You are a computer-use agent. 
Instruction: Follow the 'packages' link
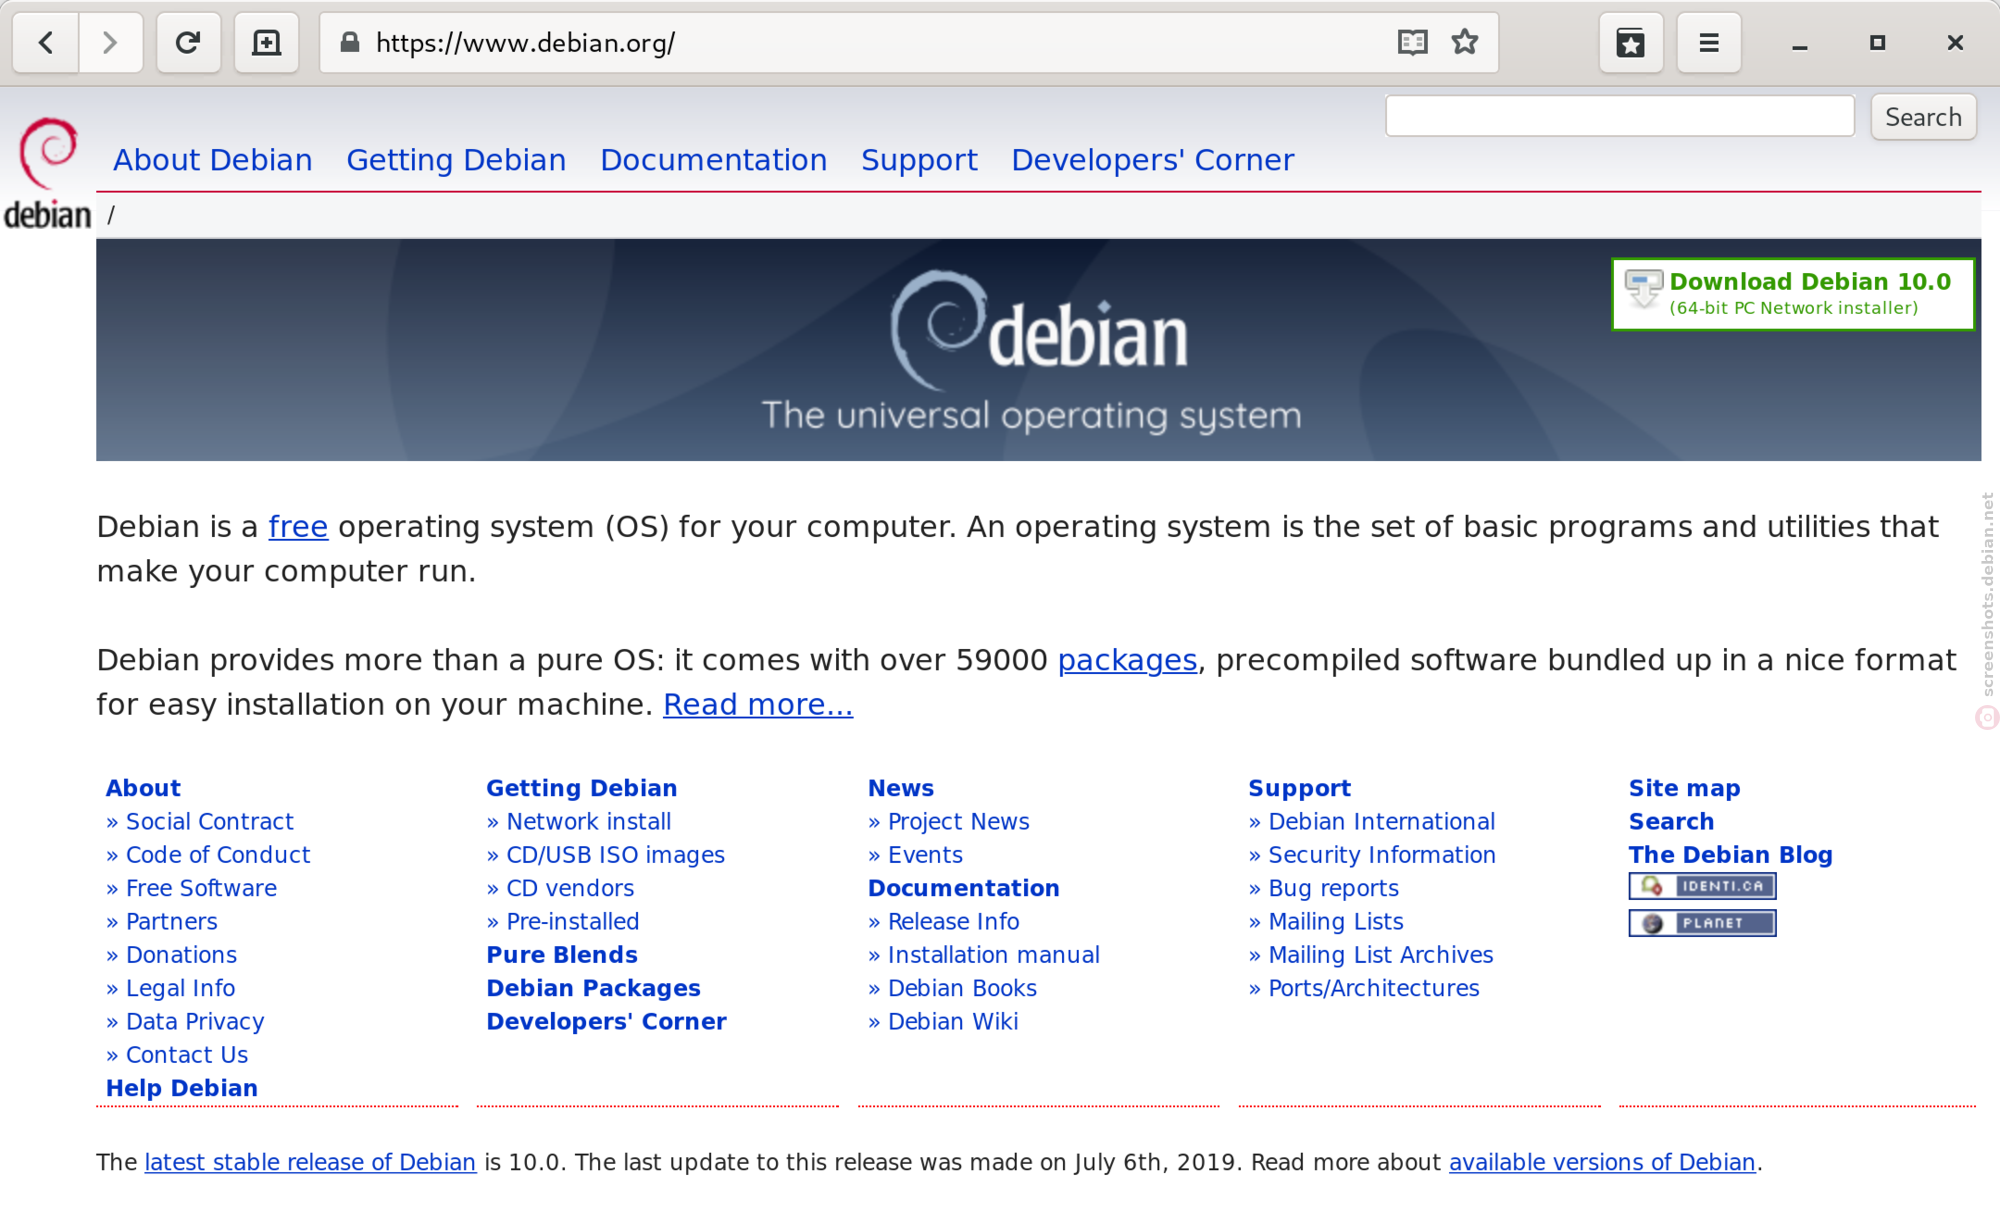click(1127, 660)
